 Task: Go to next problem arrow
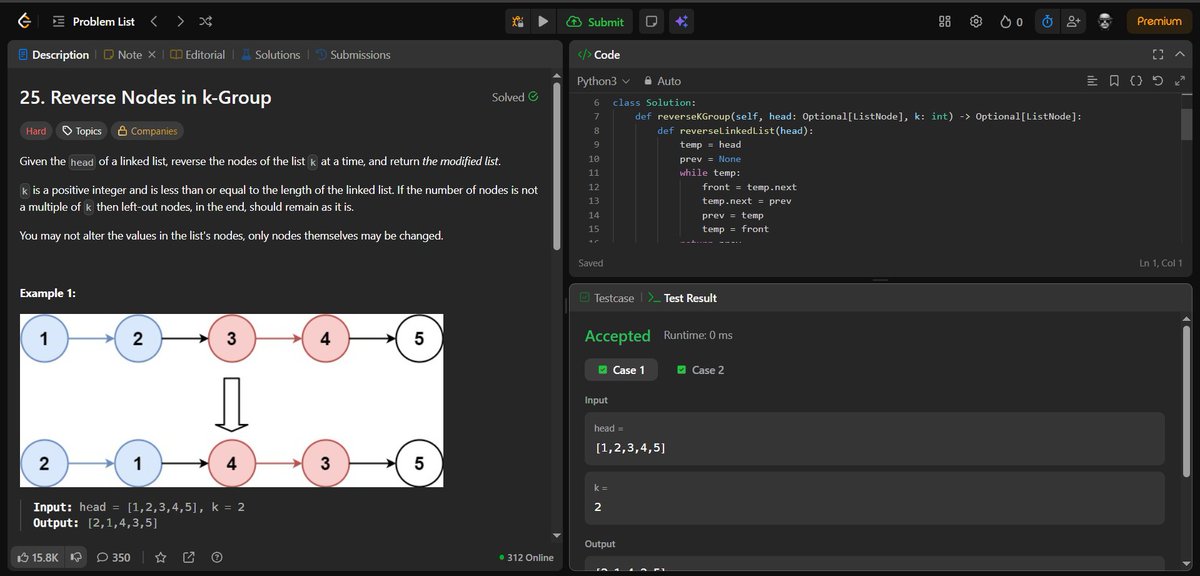click(x=179, y=21)
